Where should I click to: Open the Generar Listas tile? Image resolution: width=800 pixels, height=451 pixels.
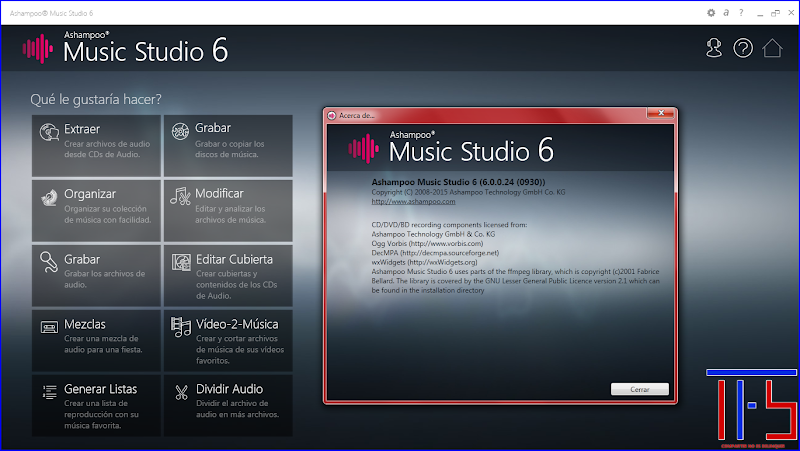[96, 406]
